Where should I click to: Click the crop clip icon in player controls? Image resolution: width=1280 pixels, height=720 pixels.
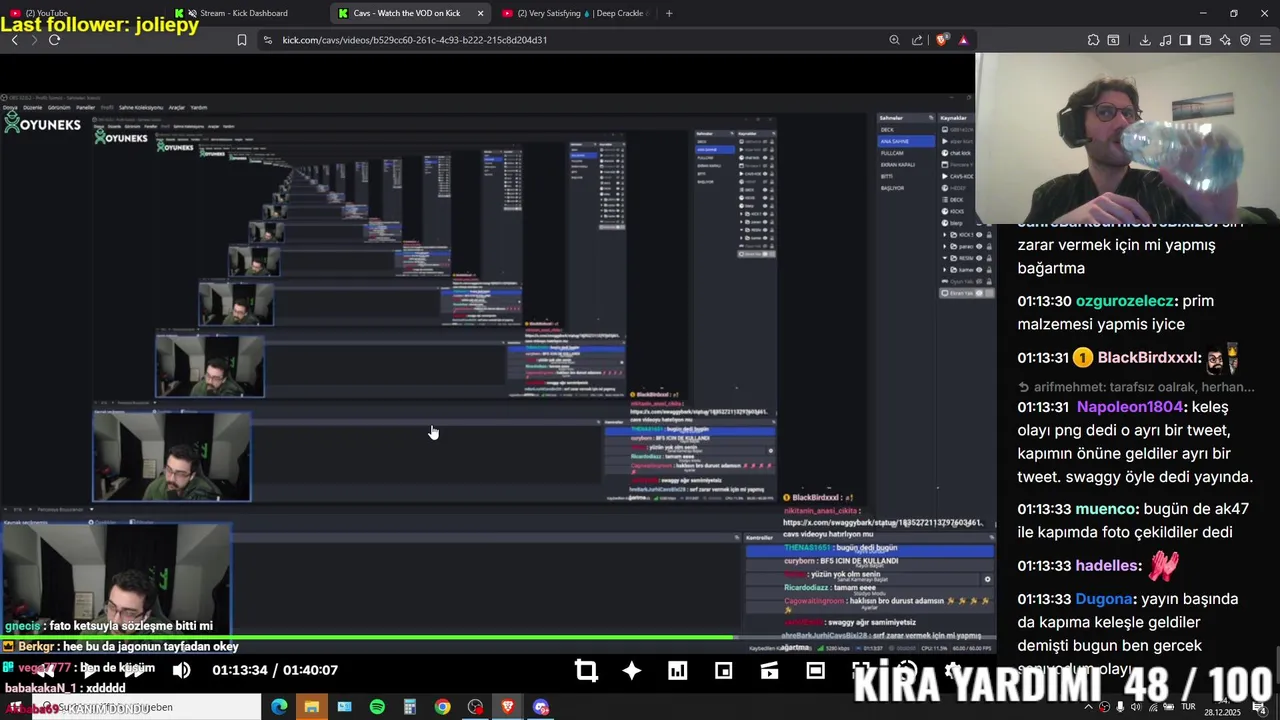586,671
